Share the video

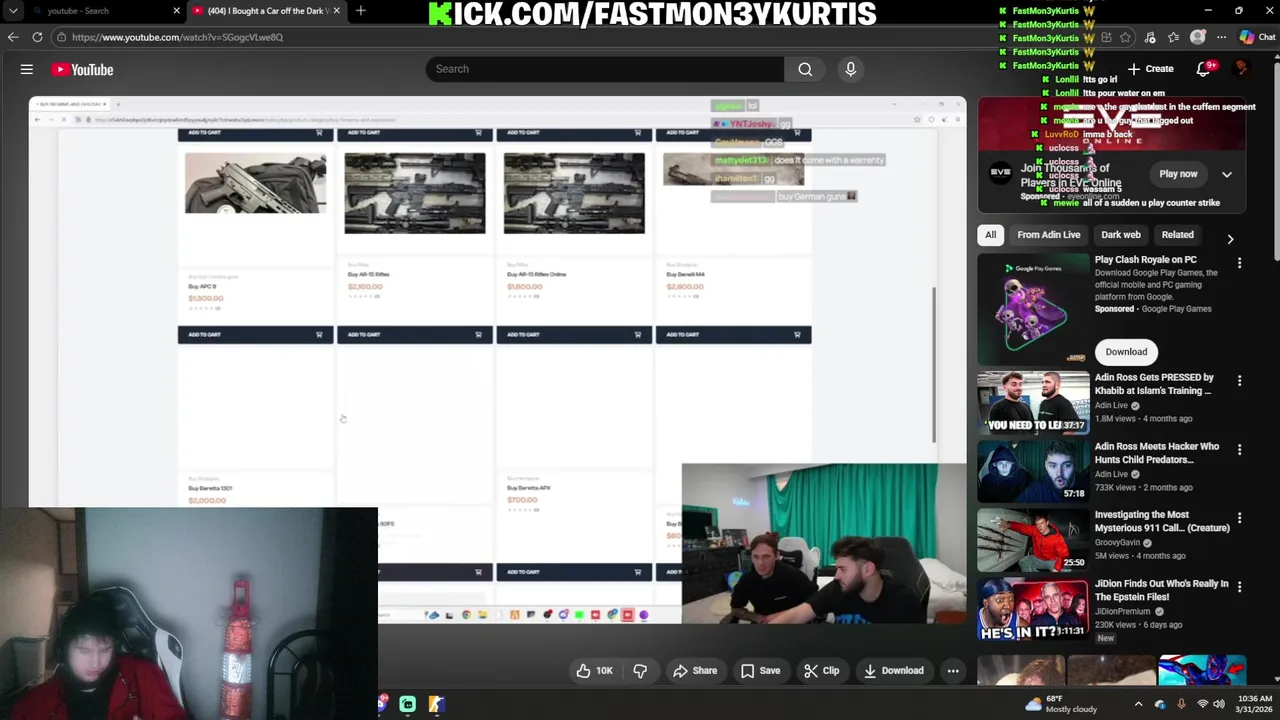point(695,671)
